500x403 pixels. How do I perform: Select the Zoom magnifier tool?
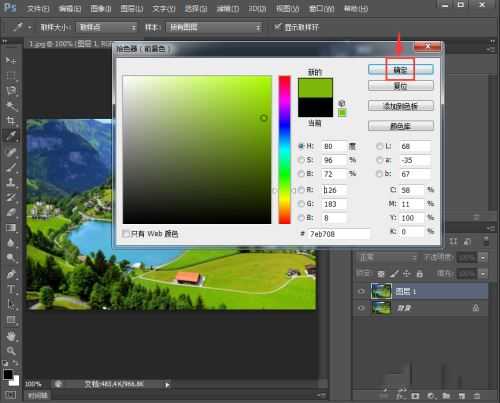(11, 351)
